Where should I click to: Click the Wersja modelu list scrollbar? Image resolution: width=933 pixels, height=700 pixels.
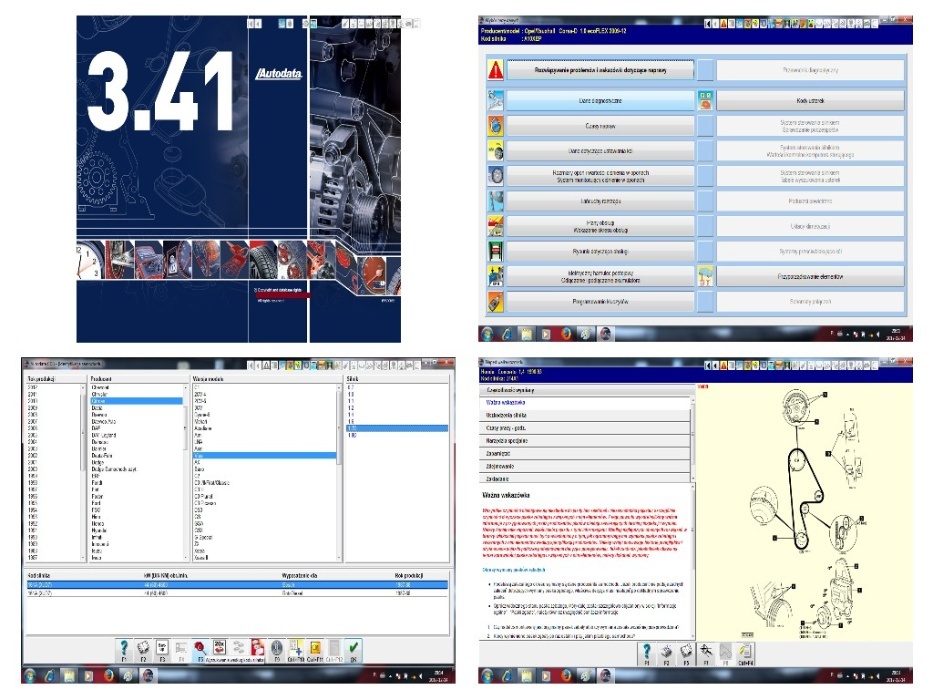click(x=339, y=473)
